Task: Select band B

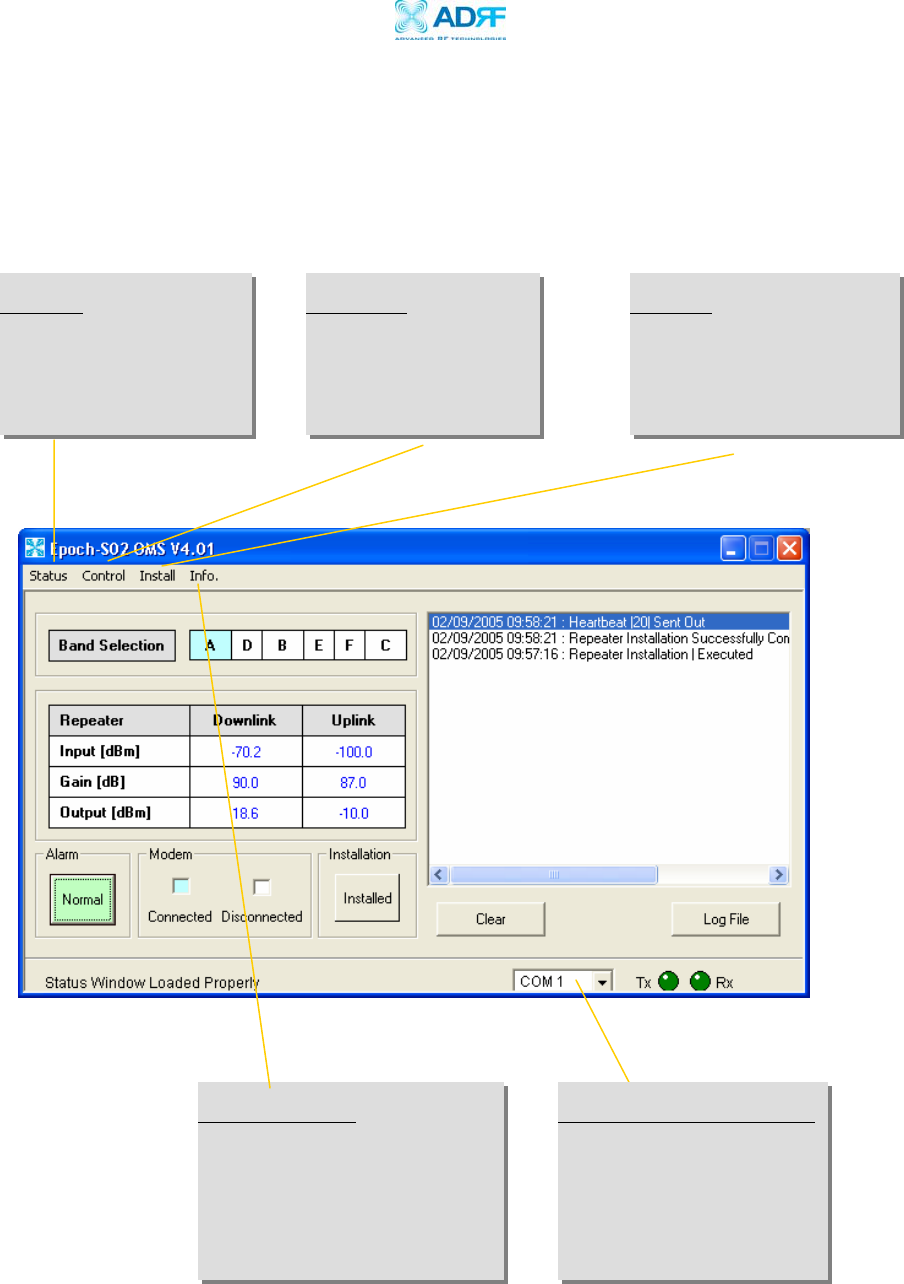Action: [x=282, y=646]
